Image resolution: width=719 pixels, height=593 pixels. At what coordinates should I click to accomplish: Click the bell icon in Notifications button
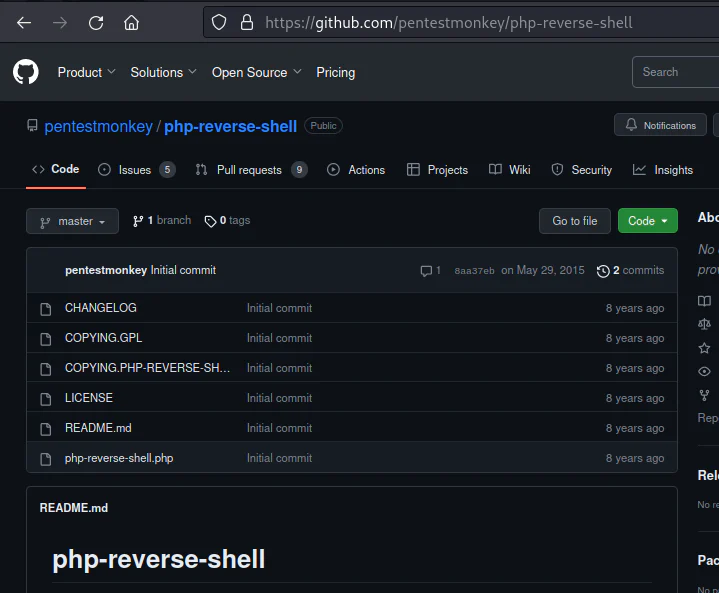(631, 124)
